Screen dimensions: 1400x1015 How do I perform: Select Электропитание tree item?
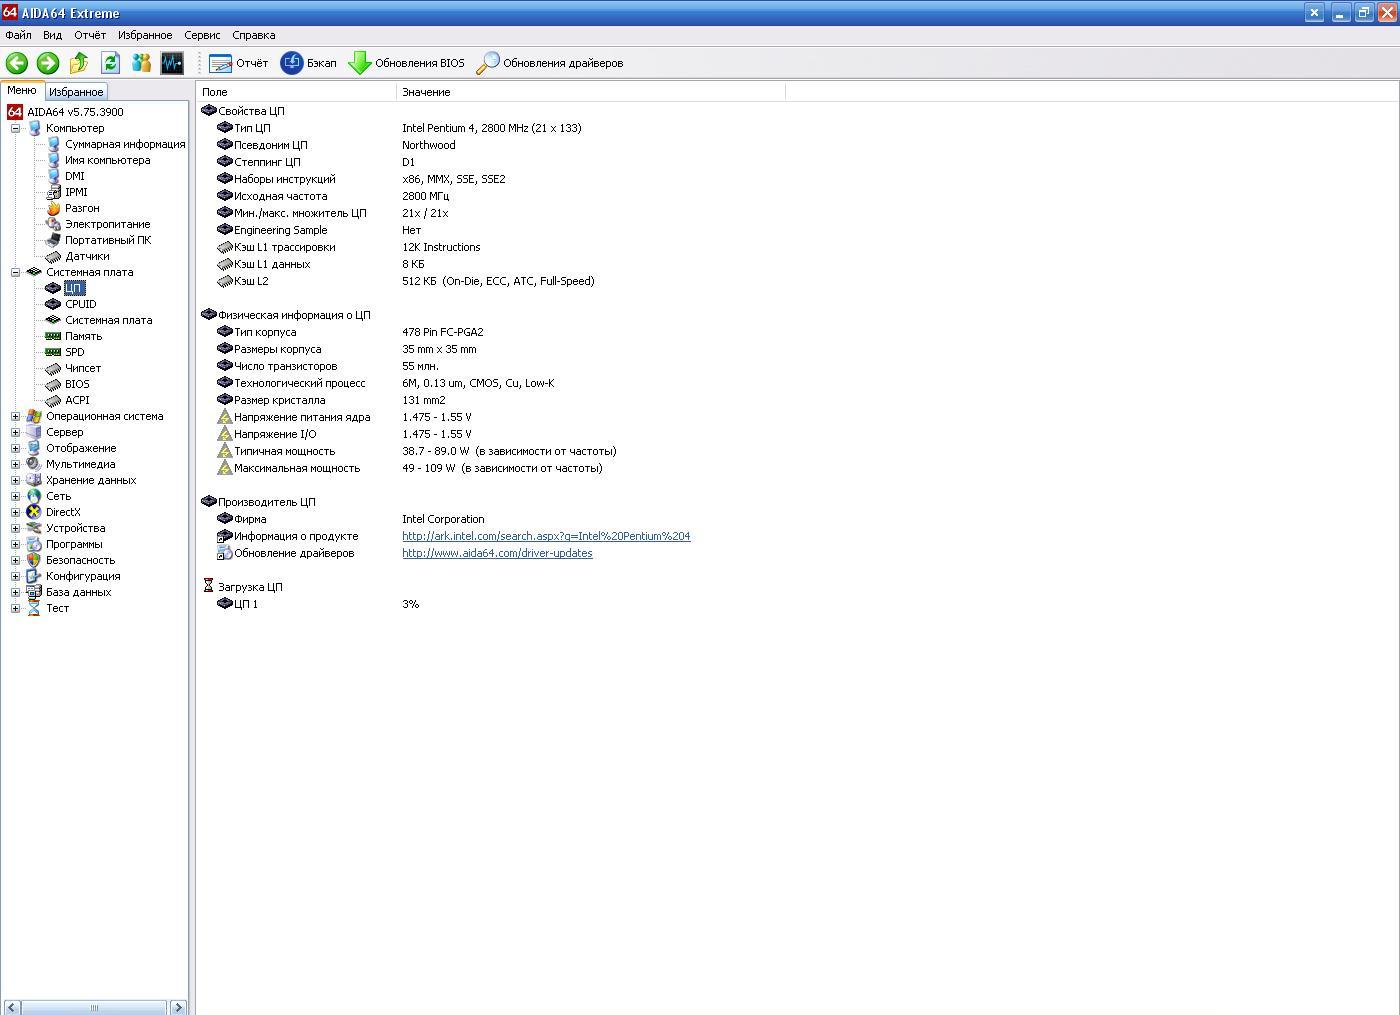[108, 224]
